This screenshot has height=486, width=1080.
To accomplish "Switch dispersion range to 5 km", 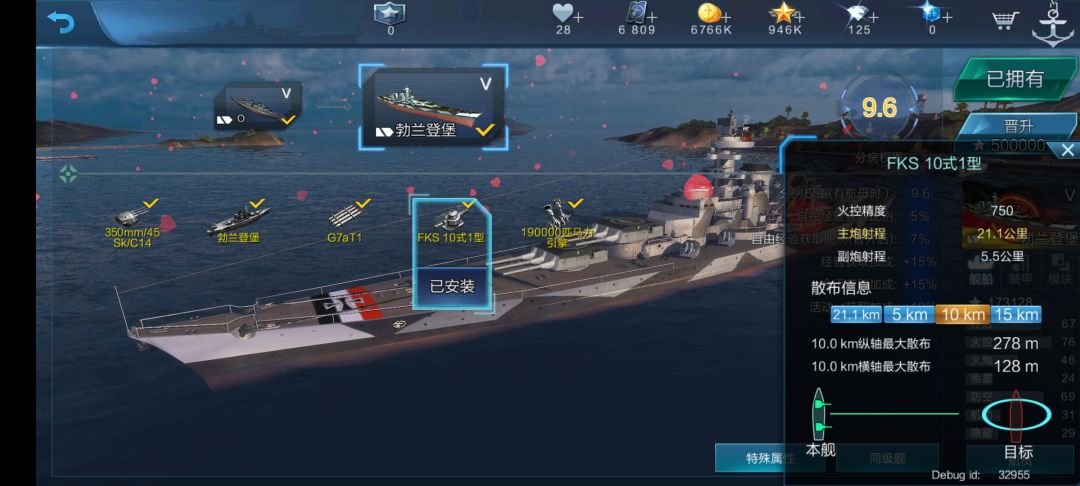I will click(x=909, y=315).
